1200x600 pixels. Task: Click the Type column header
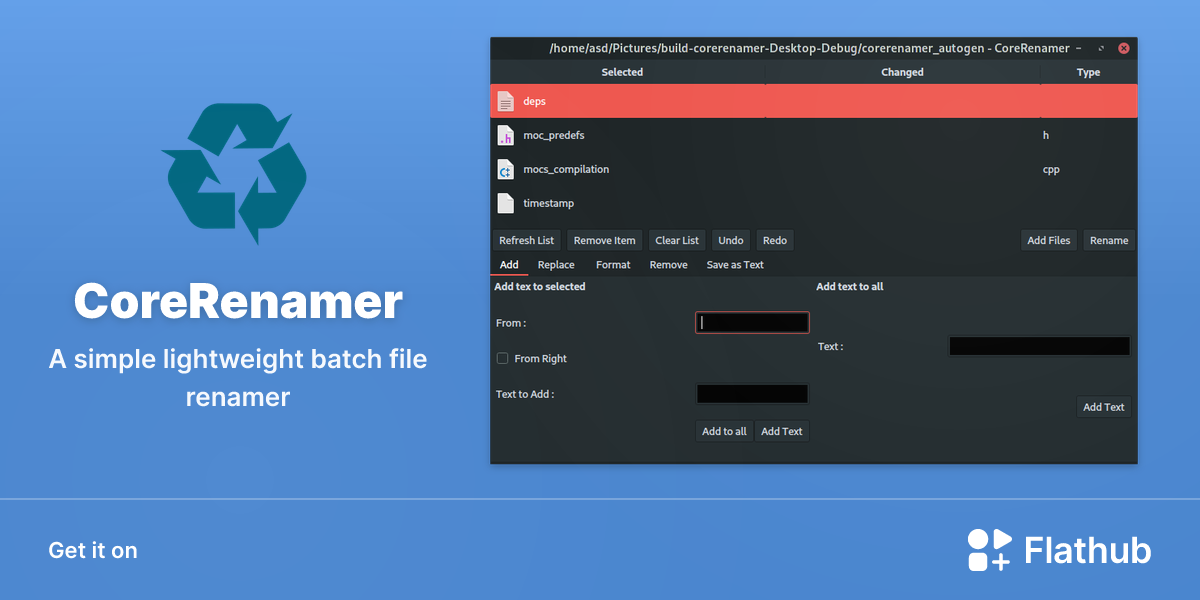[x=1089, y=72]
